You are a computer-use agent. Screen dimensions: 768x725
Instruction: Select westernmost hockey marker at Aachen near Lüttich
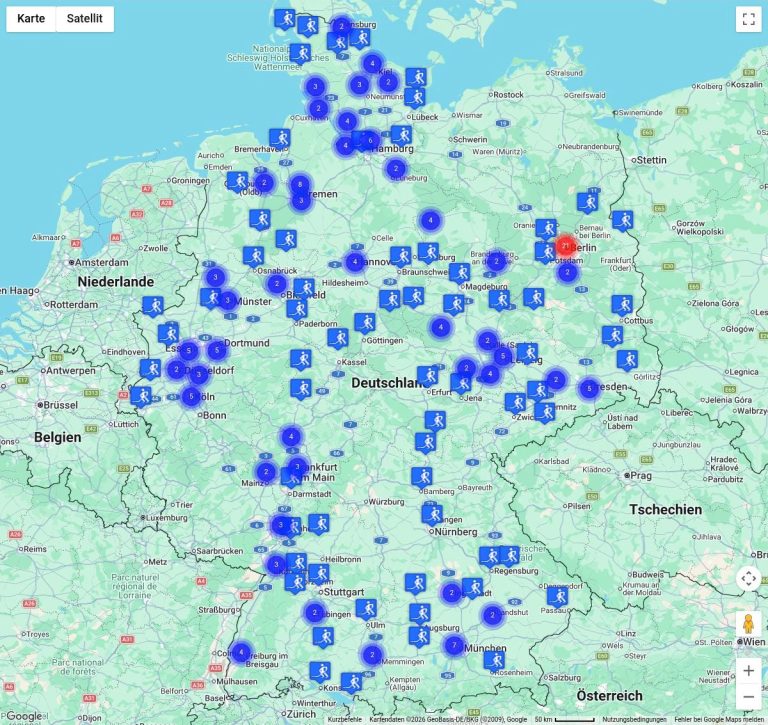point(141,396)
